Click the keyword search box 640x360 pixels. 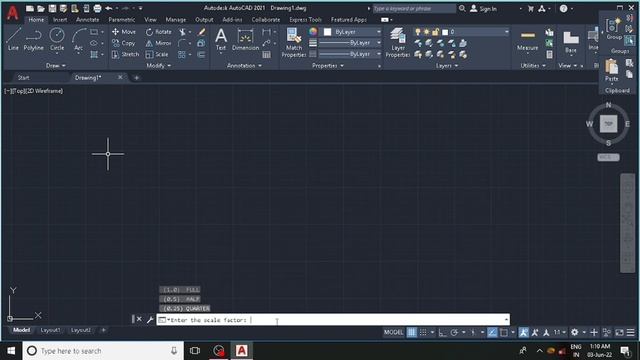[414, 8]
